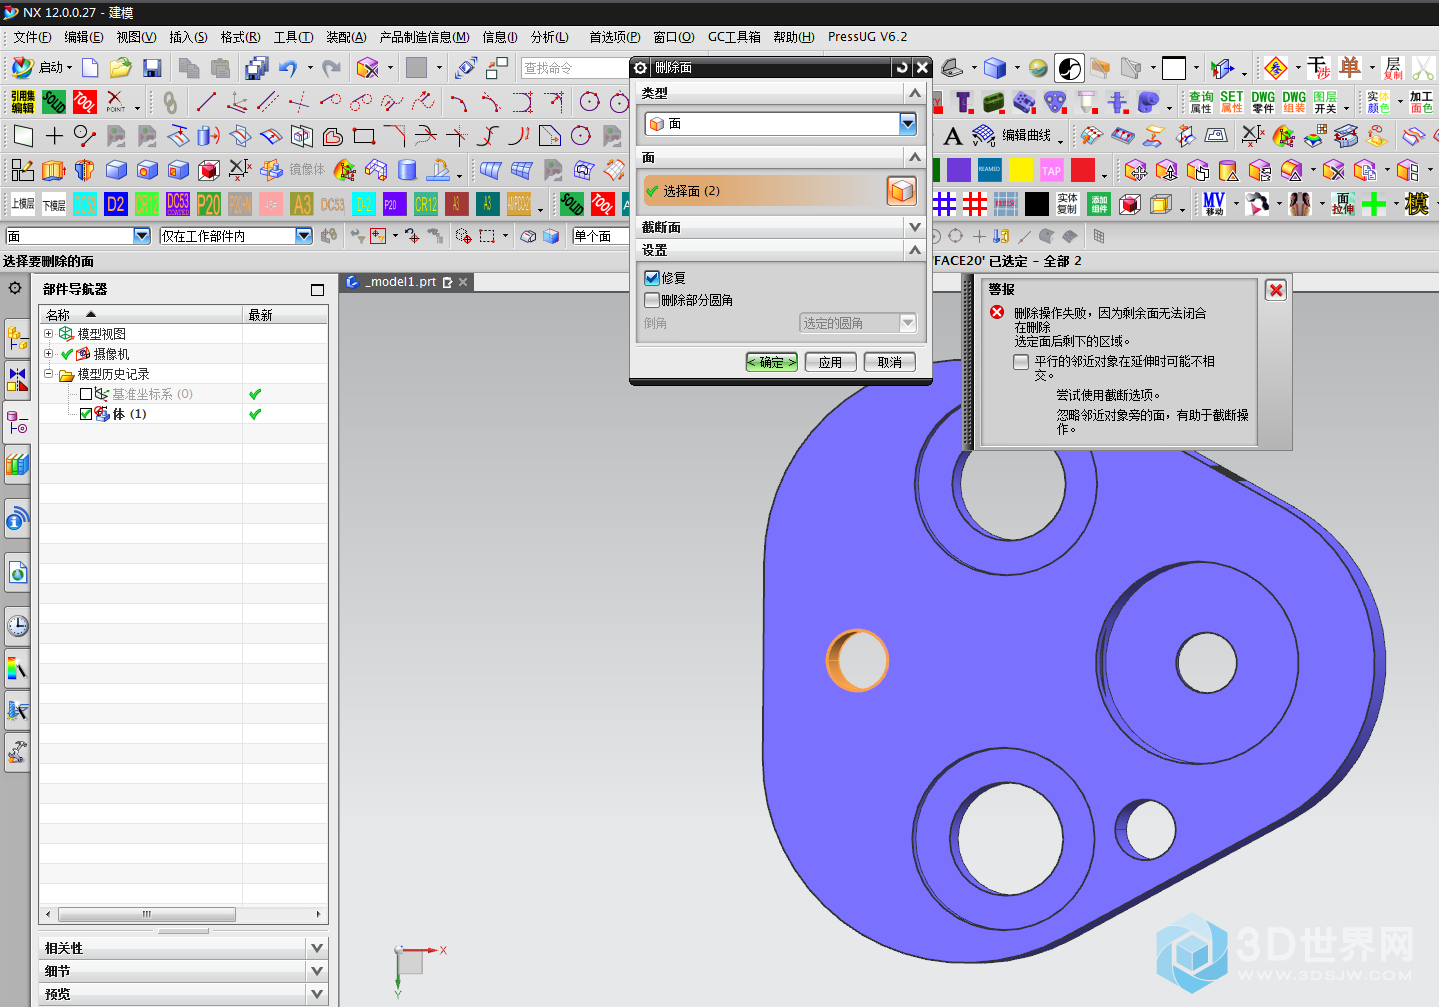This screenshot has height=1007, width=1439.
Task: Open the History clock sidebar icon
Action: click(x=17, y=626)
